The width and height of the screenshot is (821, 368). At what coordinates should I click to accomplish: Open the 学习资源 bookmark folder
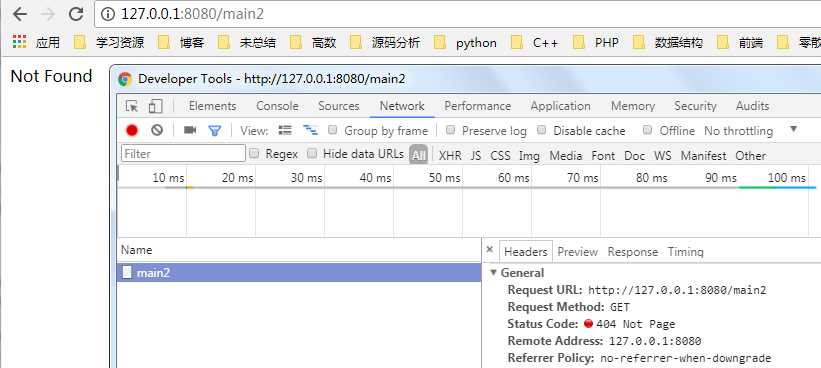click(x=109, y=42)
